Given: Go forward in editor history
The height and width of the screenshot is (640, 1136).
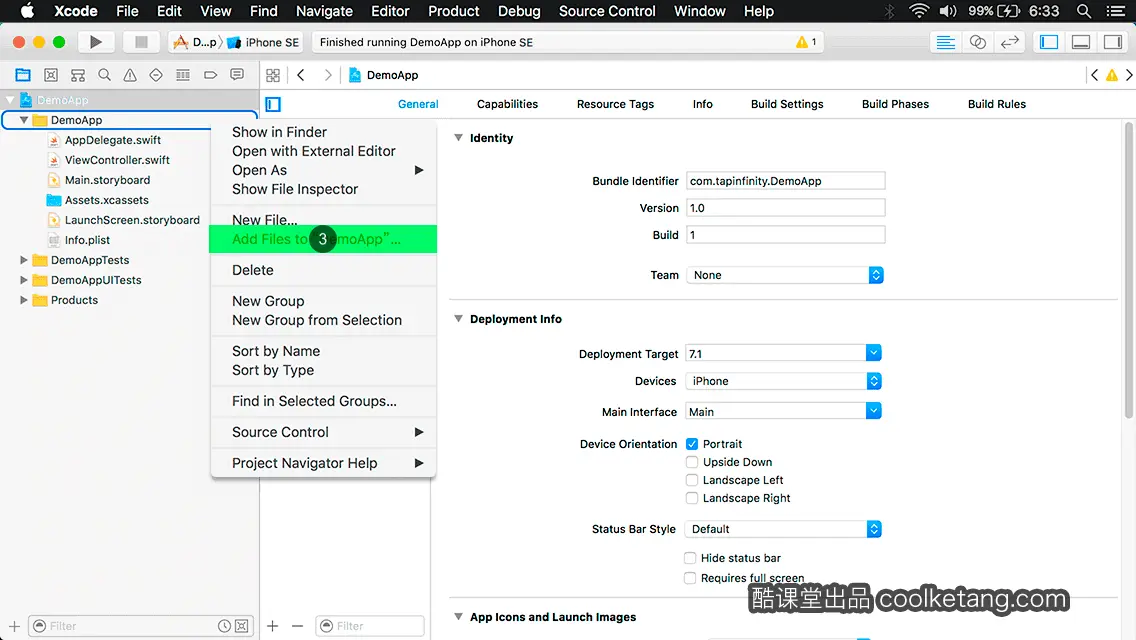Looking at the screenshot, I should (327, 75).
